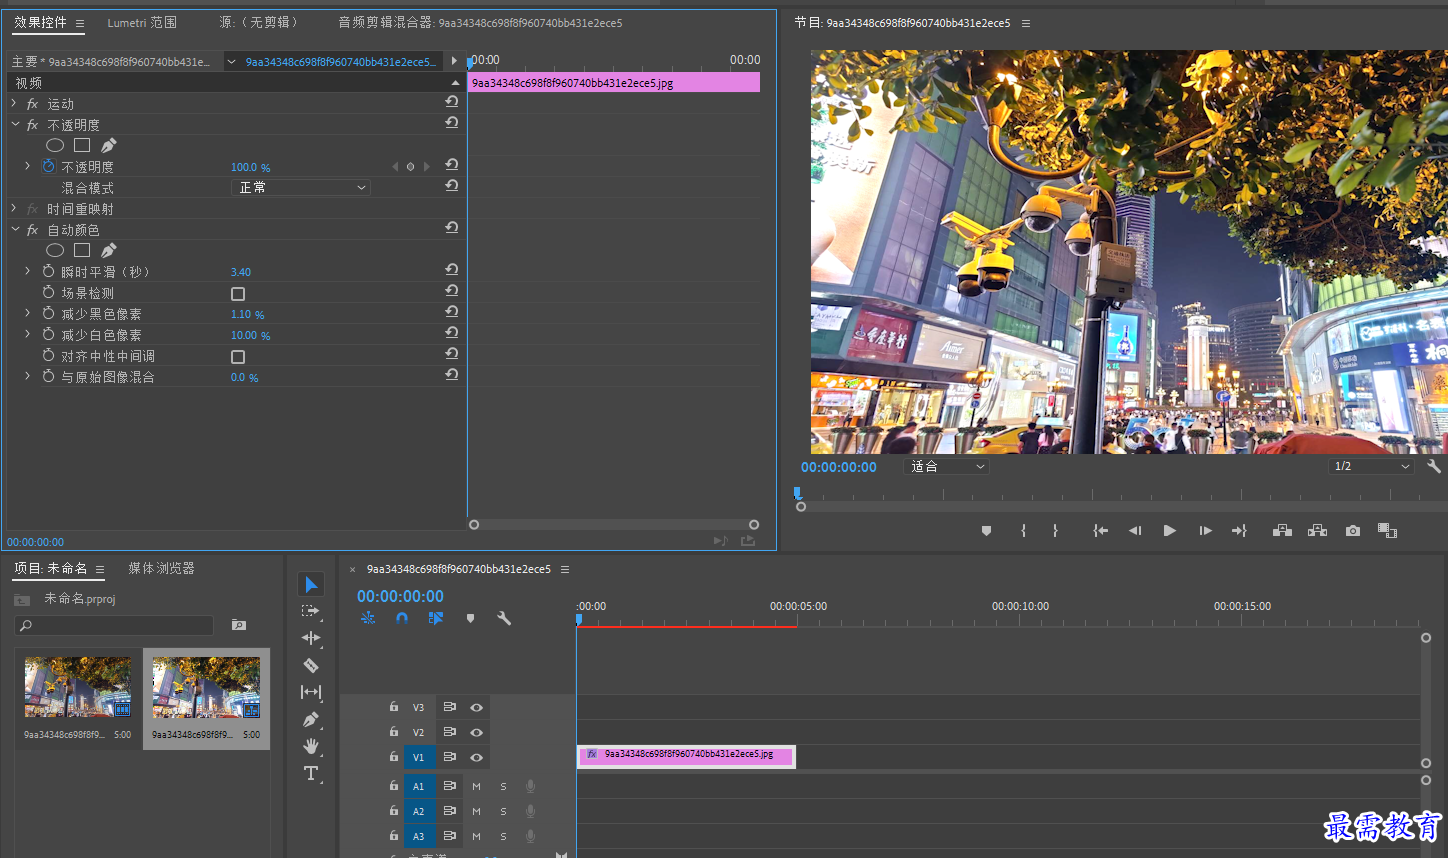The width and height of the screenshot is (1448, 858).
Task: Toggle linked selection in timeline
Action: coord(436,618)
